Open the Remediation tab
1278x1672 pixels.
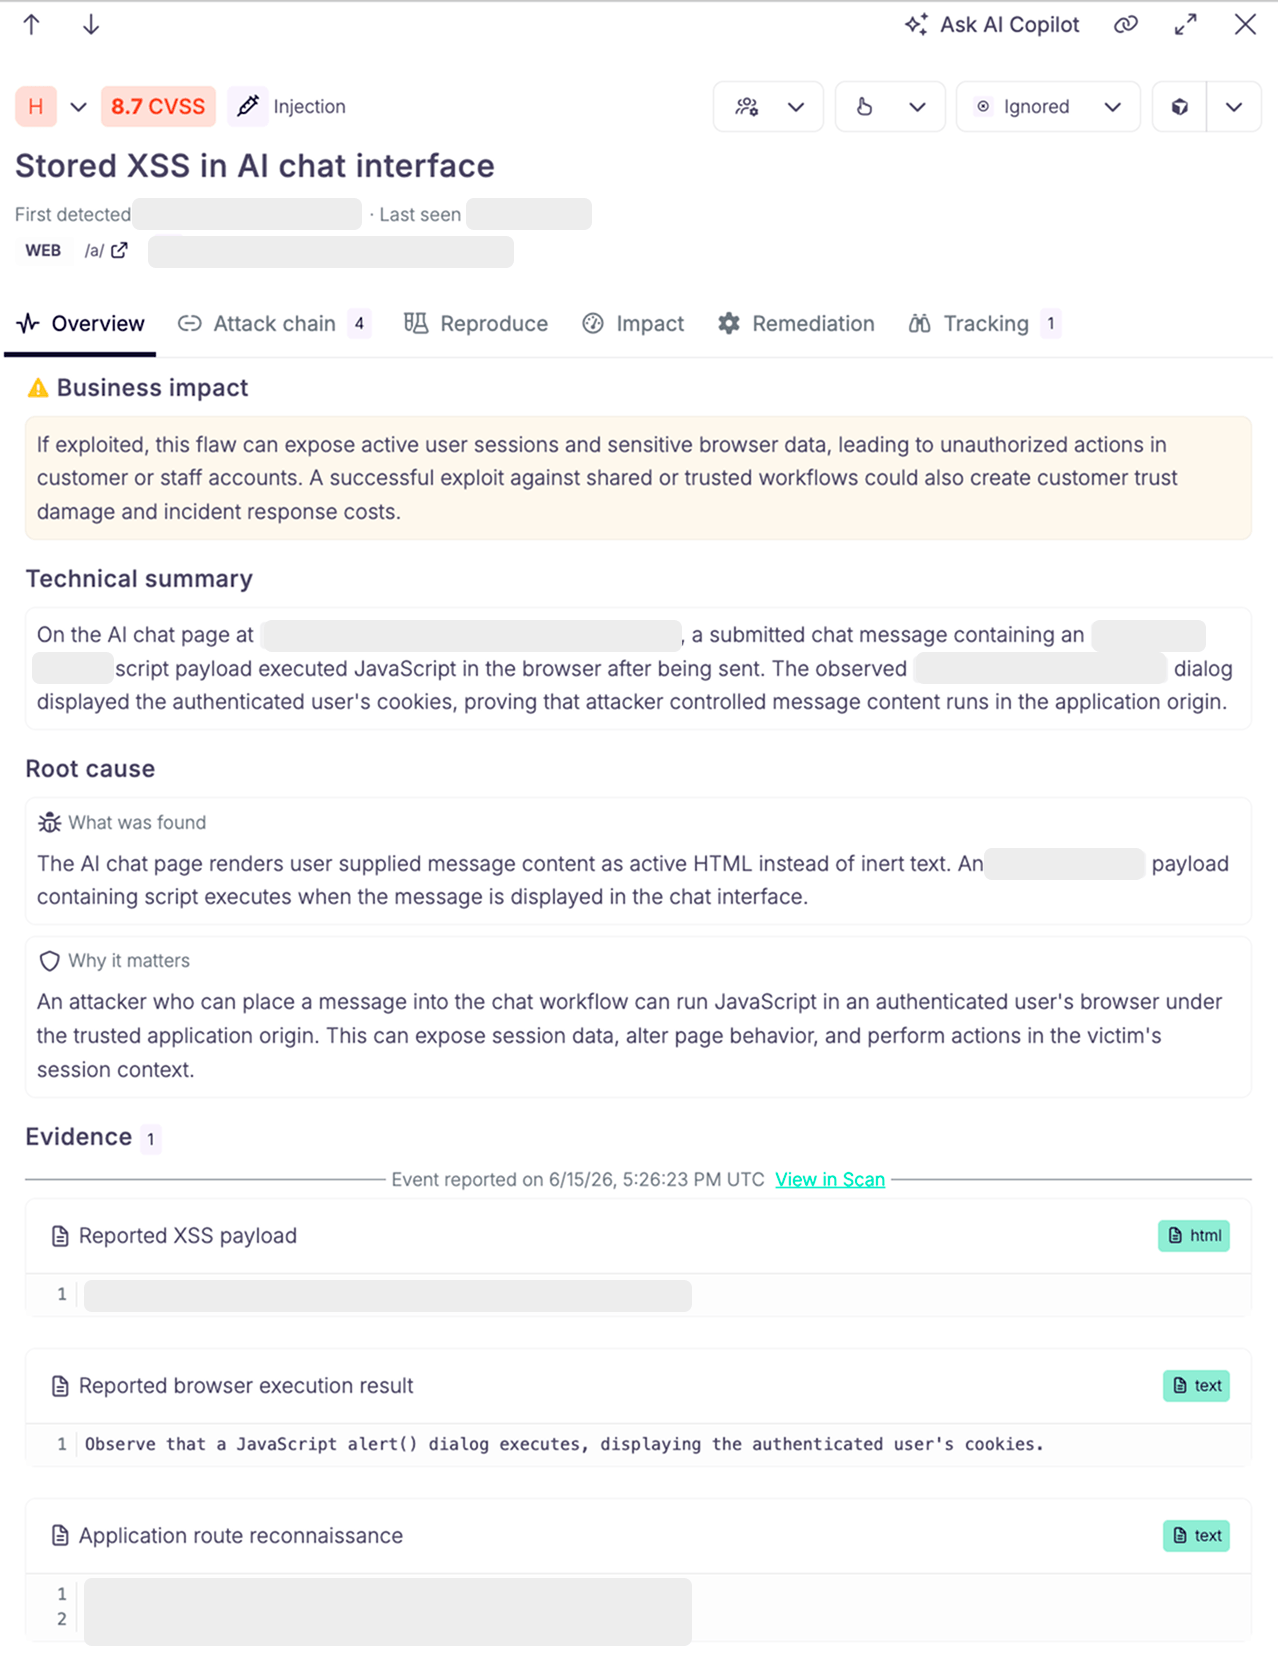pyautogui.click(x=796, y=323)
